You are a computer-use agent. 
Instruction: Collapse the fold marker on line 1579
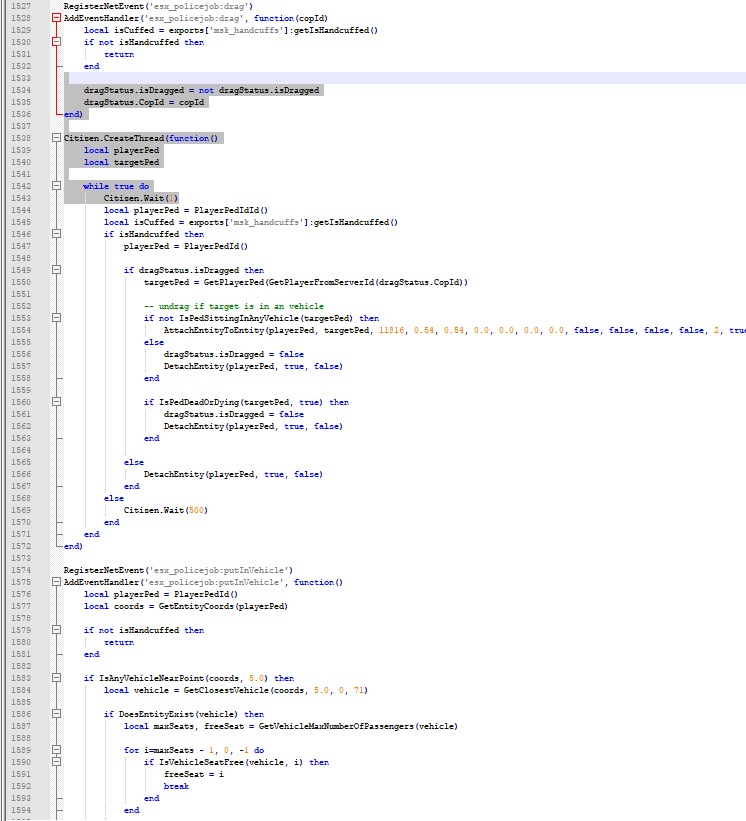56,631
